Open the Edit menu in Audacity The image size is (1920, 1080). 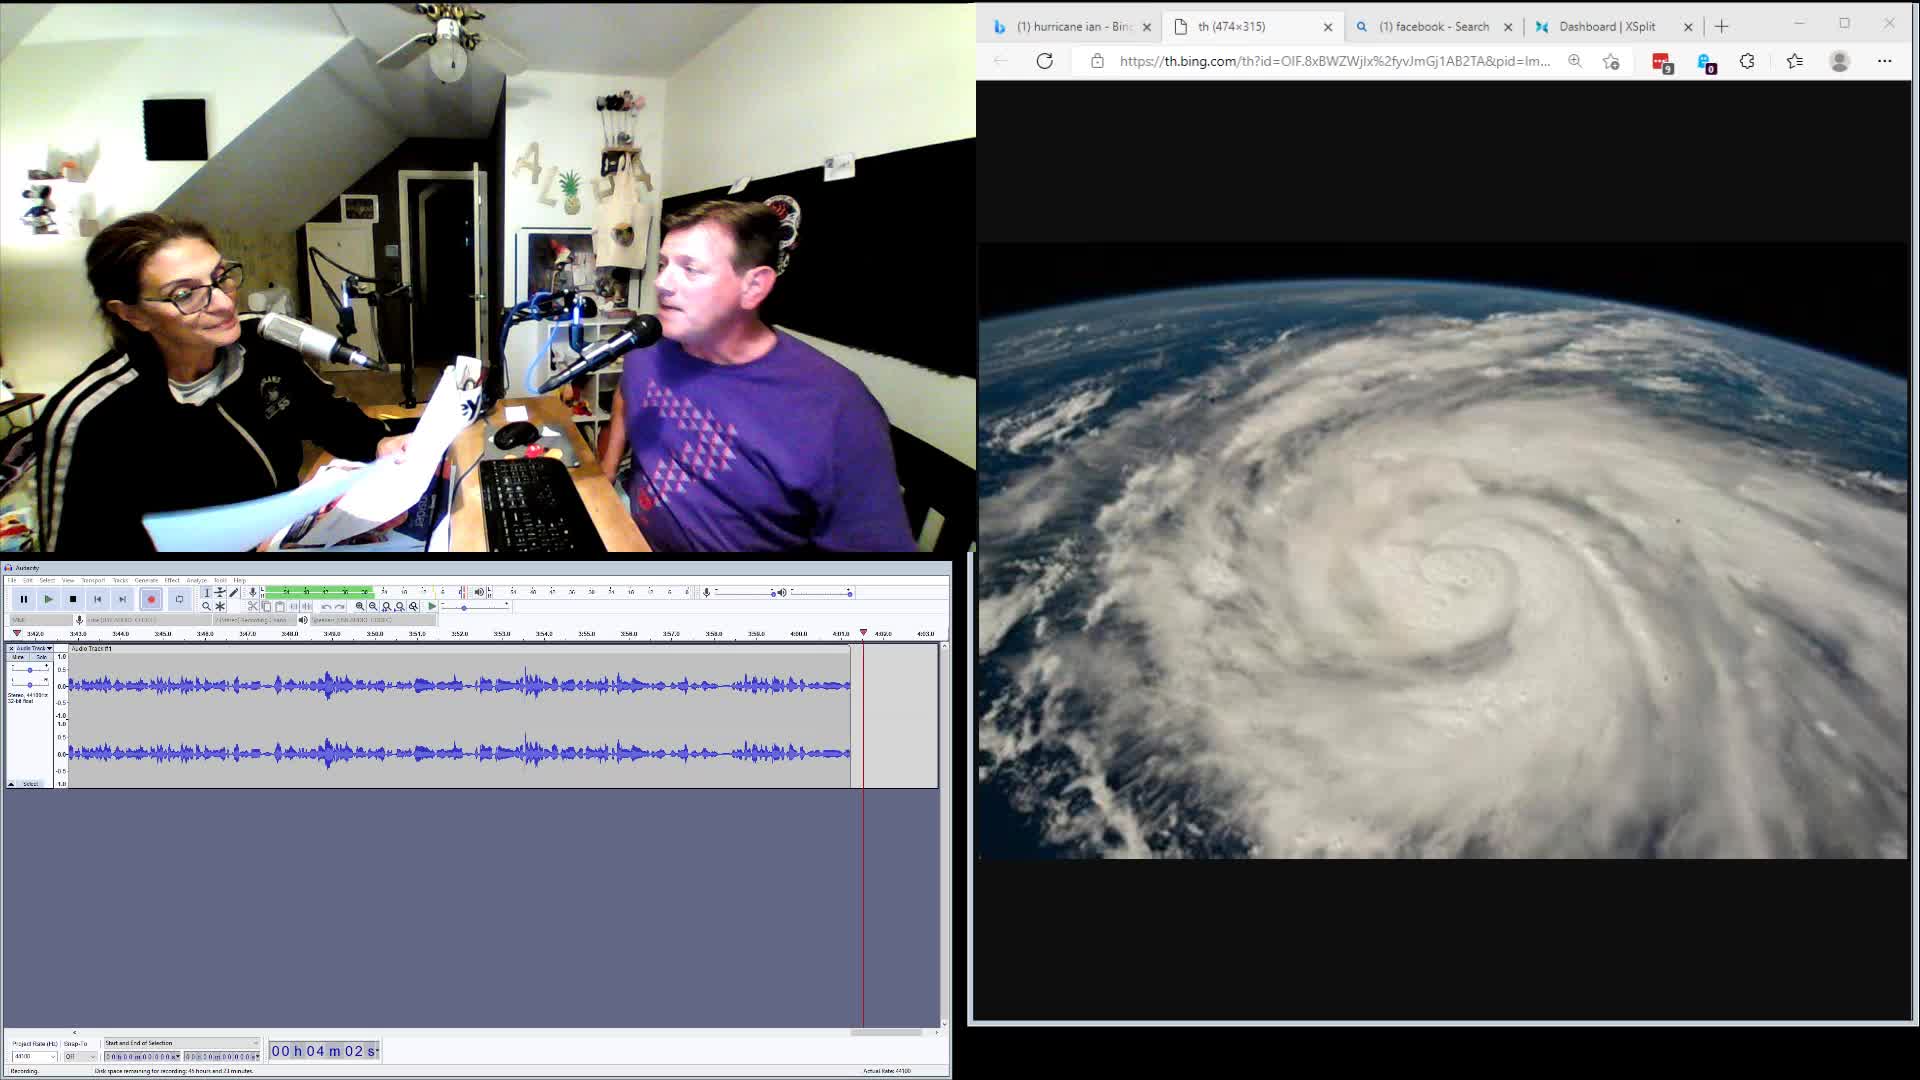coord(28,580)
